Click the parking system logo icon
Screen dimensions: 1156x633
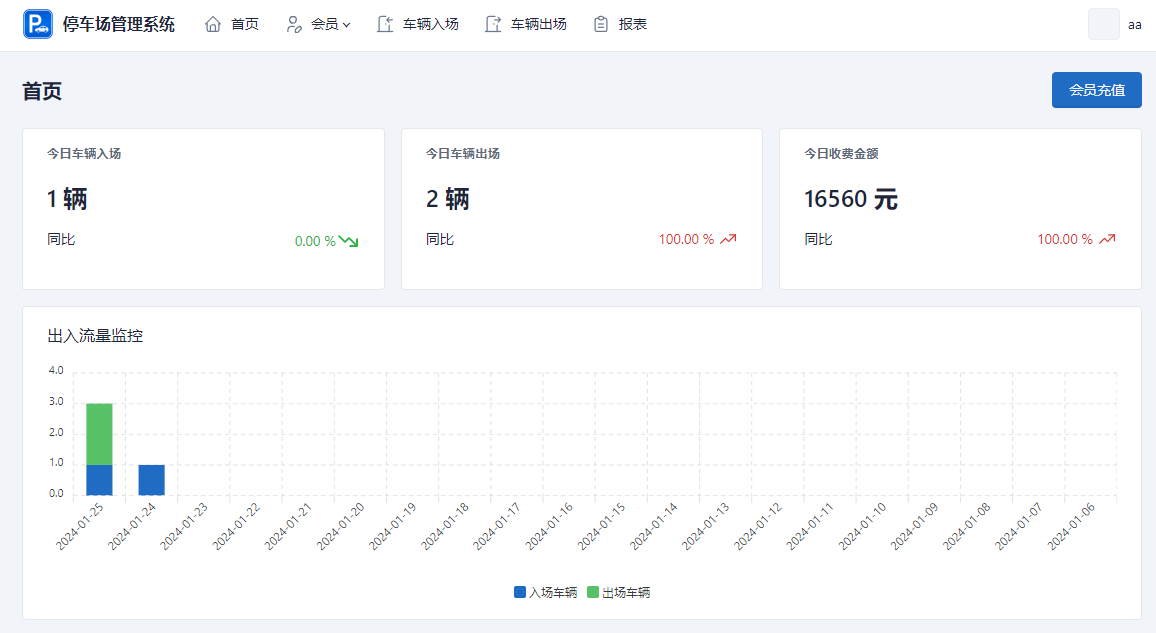[x=38, y=24]
